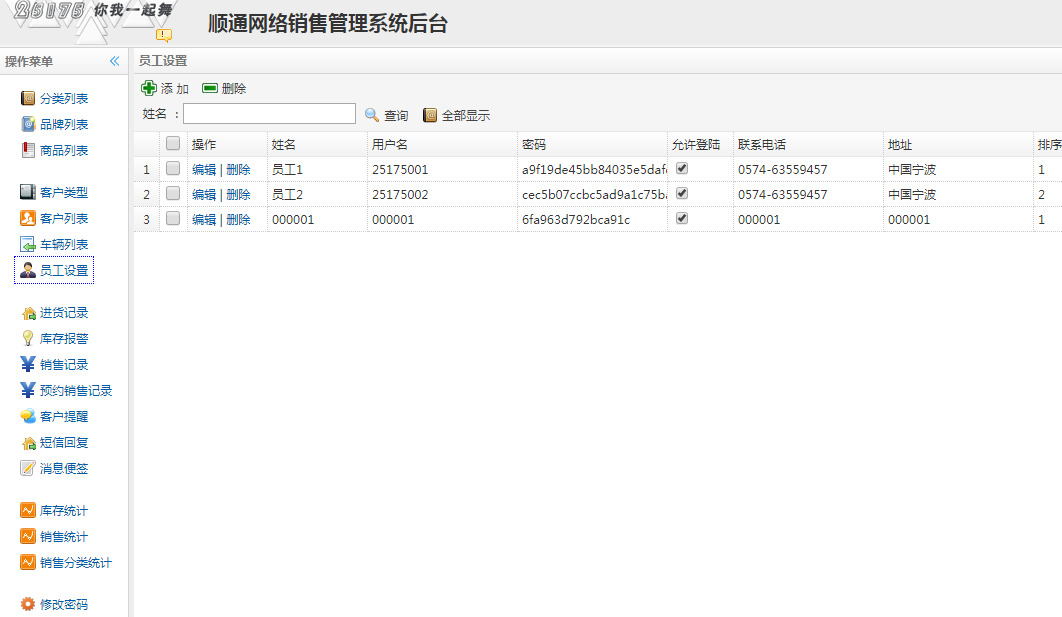Screen dimensions: 1062x617
Task: Open 分类列表 from the sidebar icon
Action: pos(28,98)
